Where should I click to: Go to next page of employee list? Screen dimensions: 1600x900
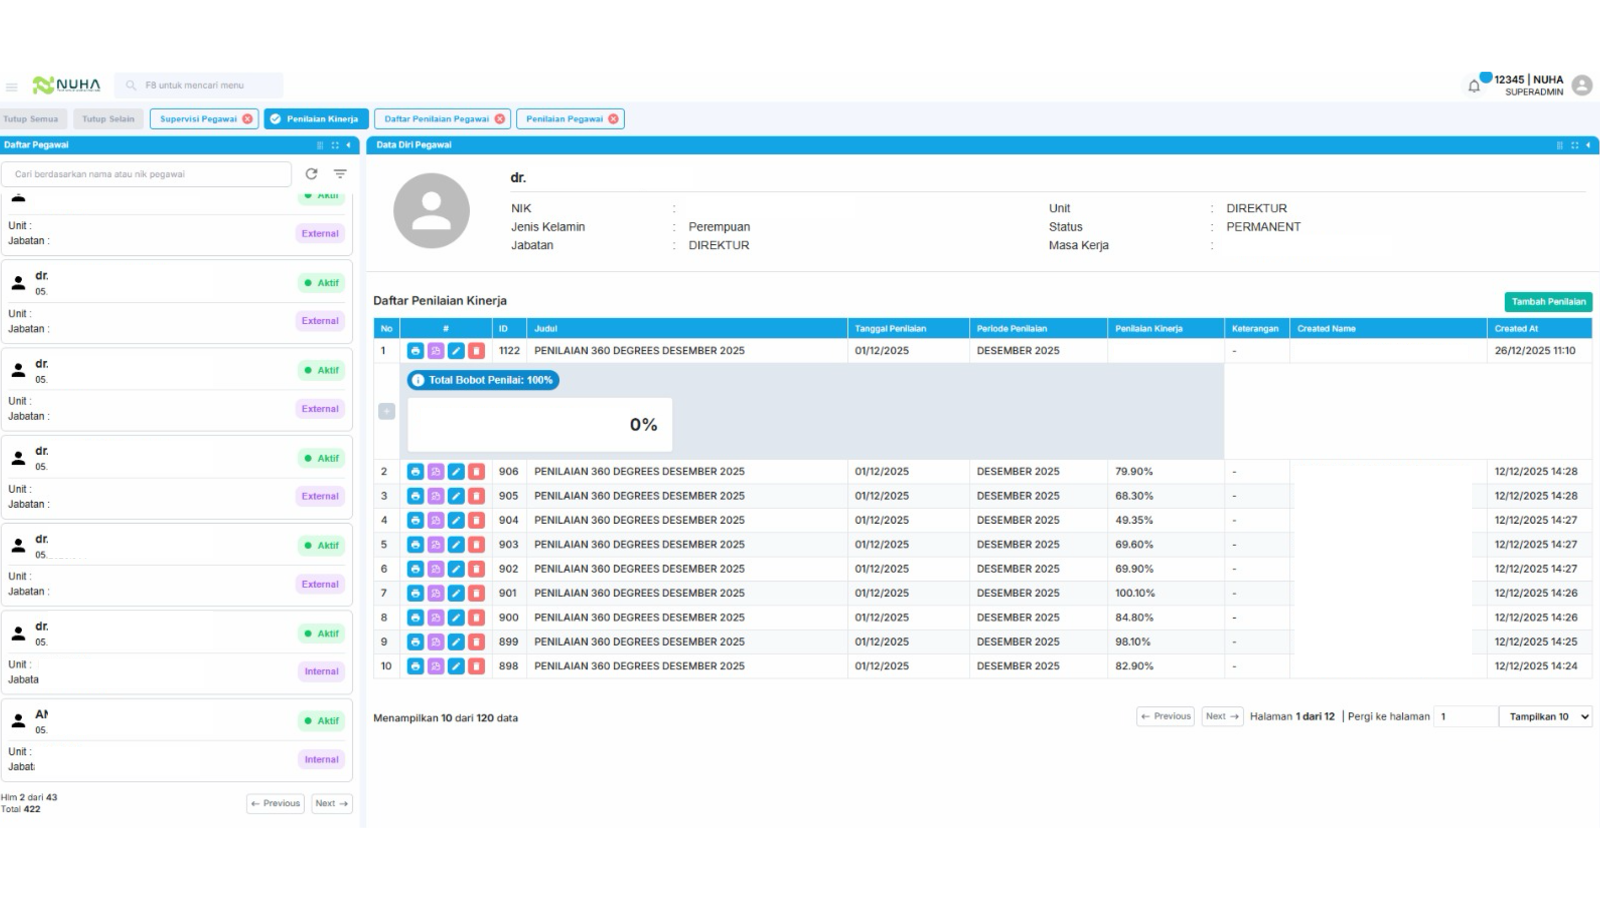[331, 803]
